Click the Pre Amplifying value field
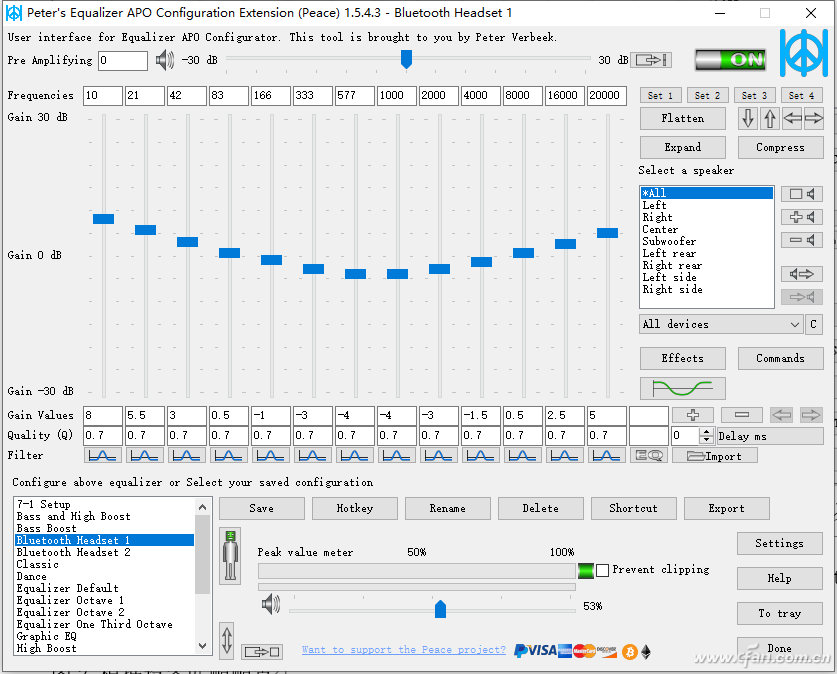This screenshot has width=837, height=674. click(123, 60)
